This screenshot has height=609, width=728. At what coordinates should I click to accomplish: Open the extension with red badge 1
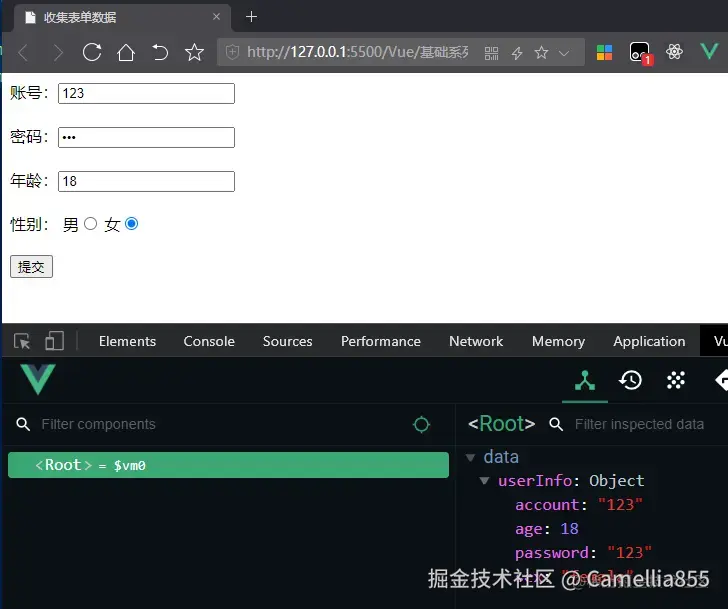coord(640,52)
